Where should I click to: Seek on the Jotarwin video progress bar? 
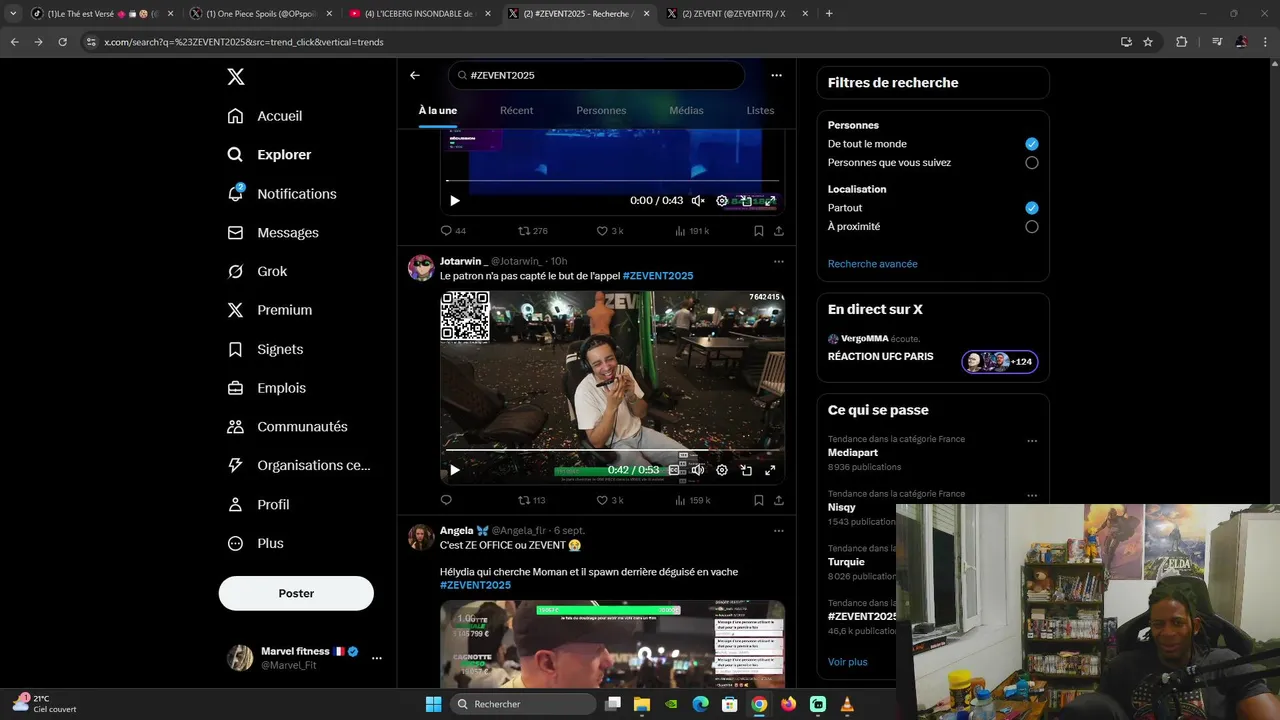612,451
